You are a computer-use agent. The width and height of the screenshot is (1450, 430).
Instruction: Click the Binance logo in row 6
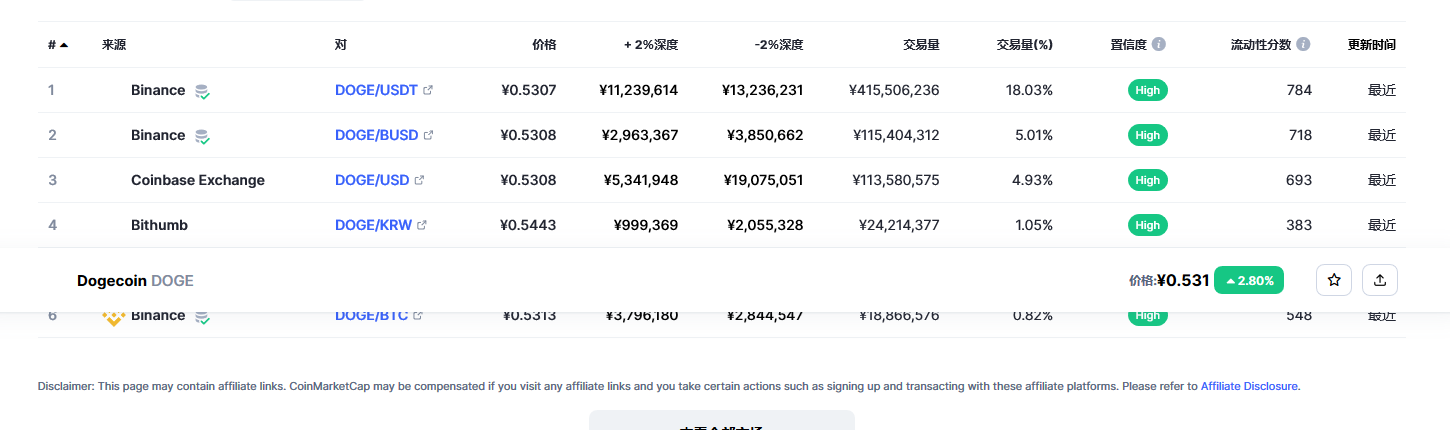[114, 318]
